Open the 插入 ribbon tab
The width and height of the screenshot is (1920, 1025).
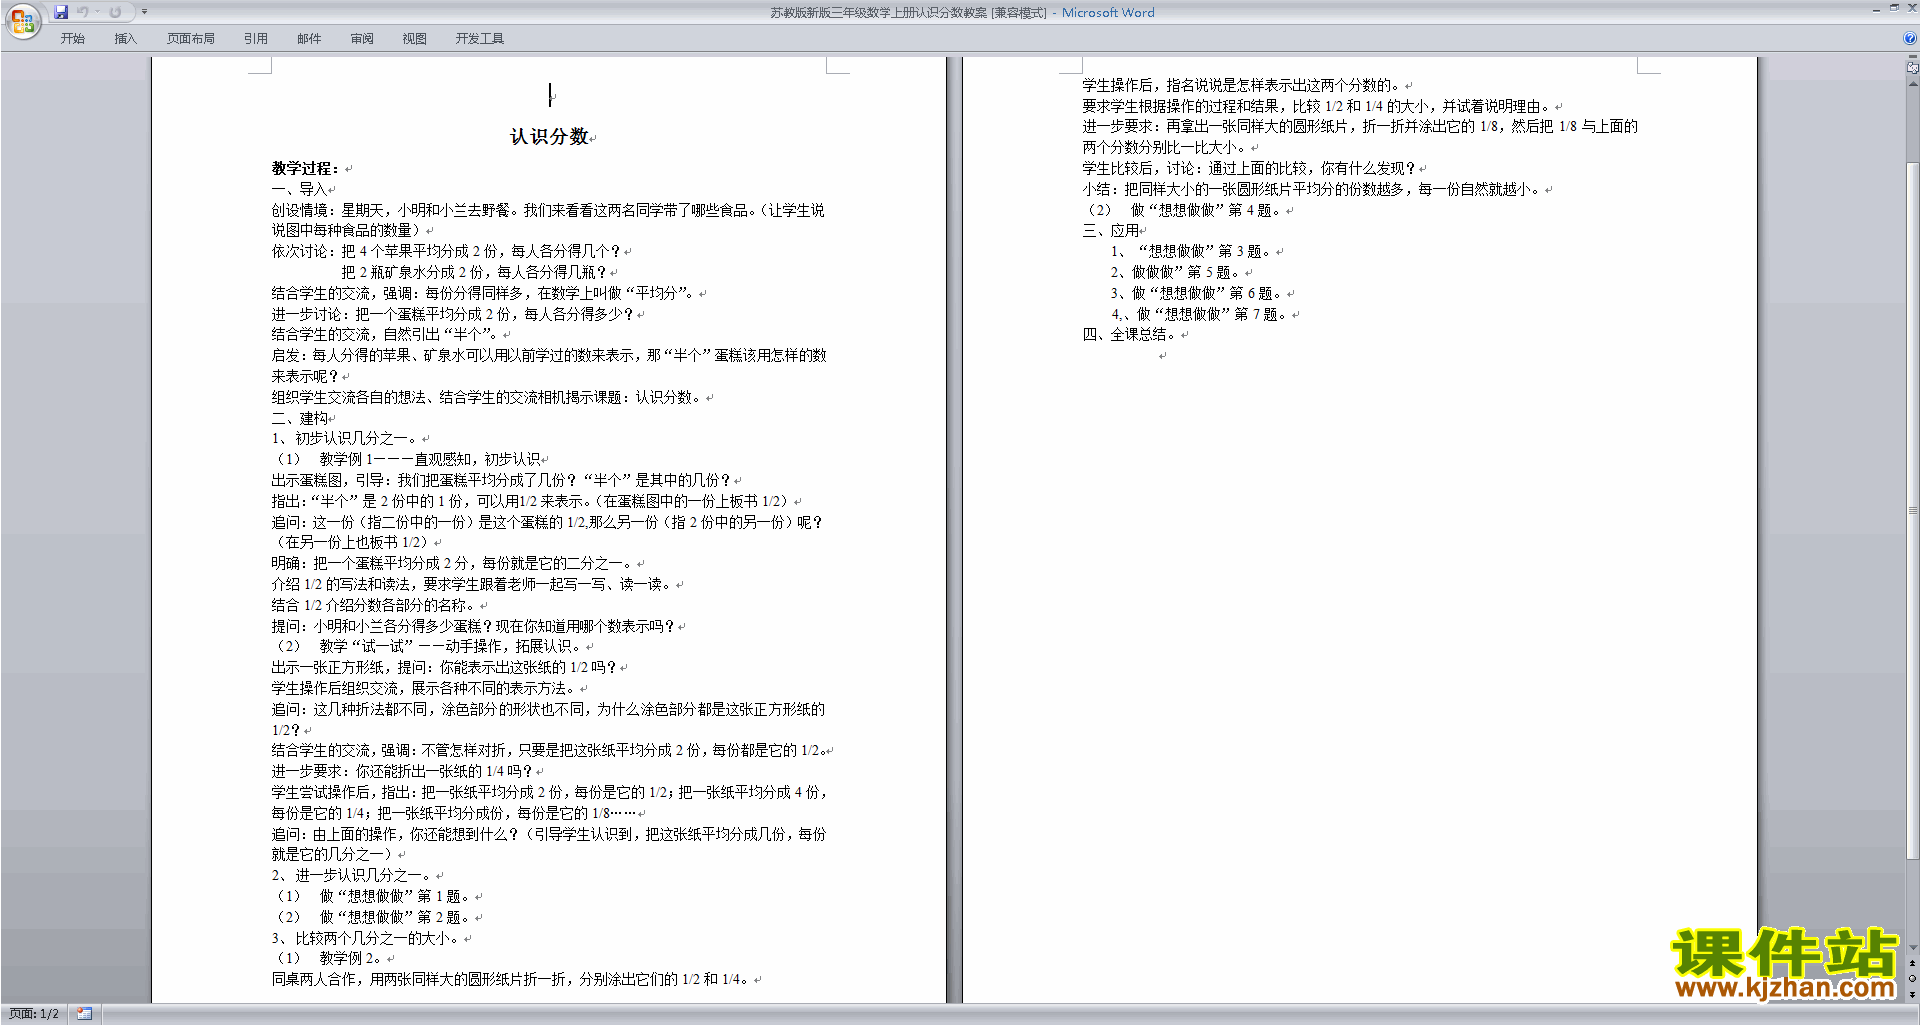[125, 38]
